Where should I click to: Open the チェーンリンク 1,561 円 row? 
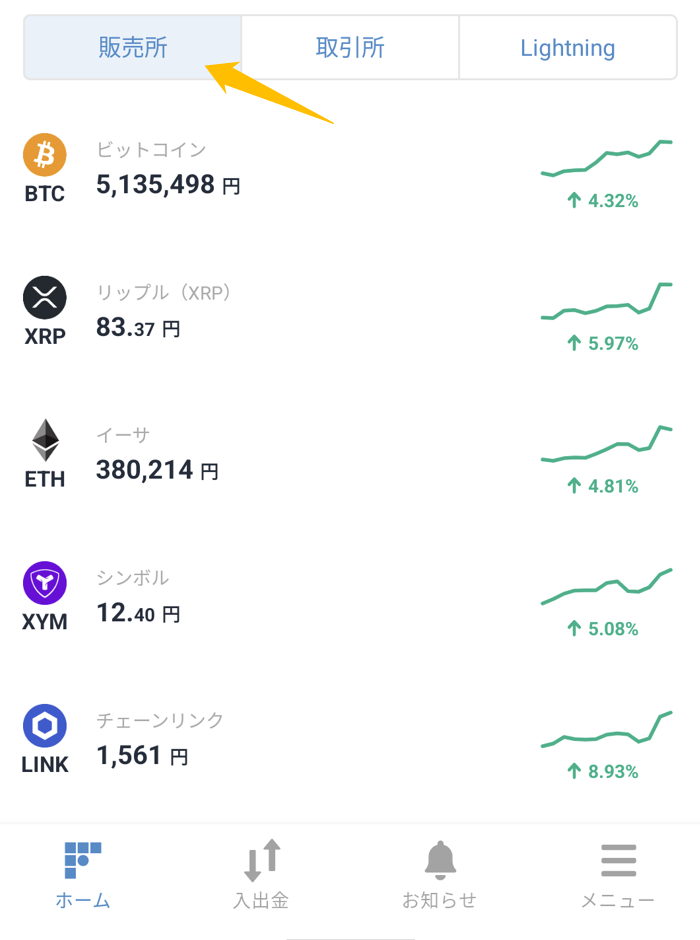pos(350,740)
